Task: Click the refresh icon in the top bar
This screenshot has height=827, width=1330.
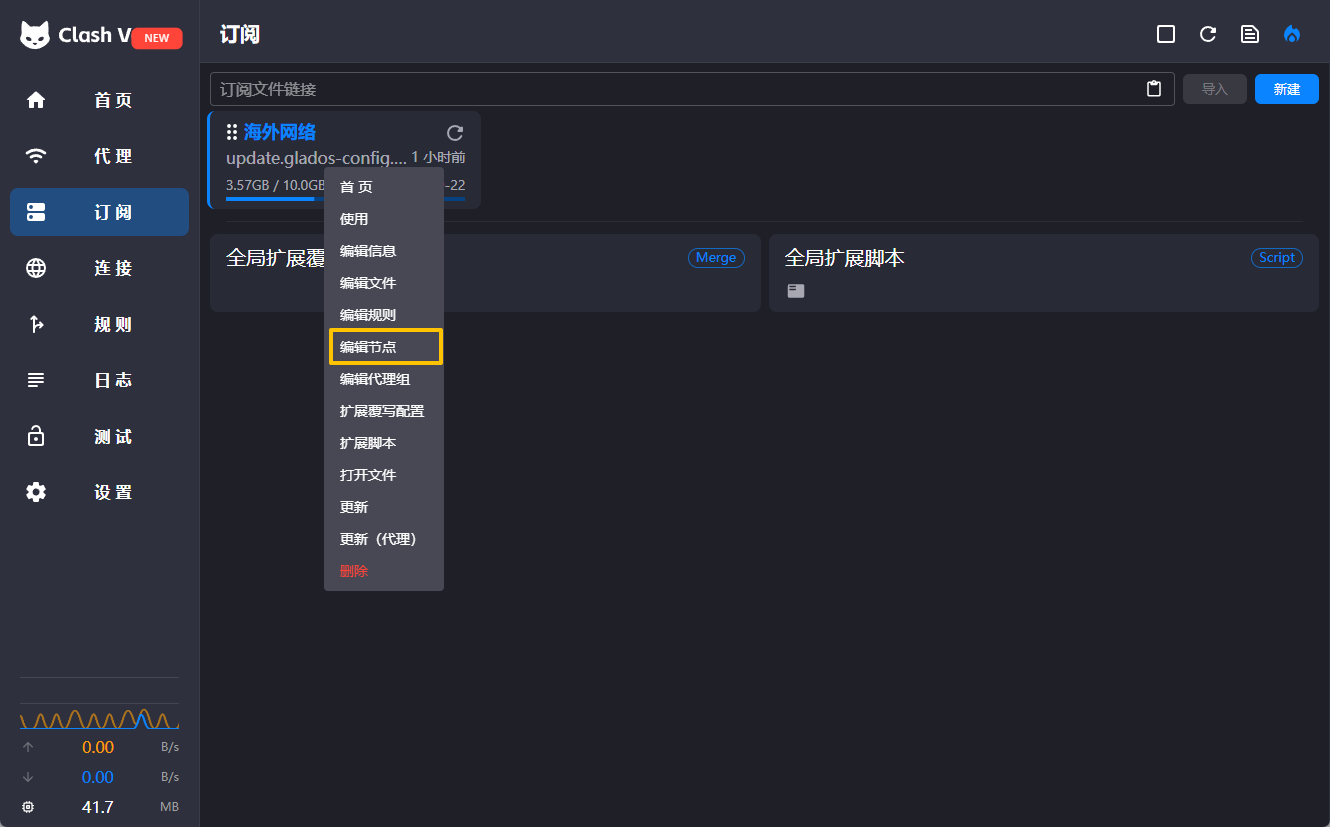Action: click(1208, 34)
